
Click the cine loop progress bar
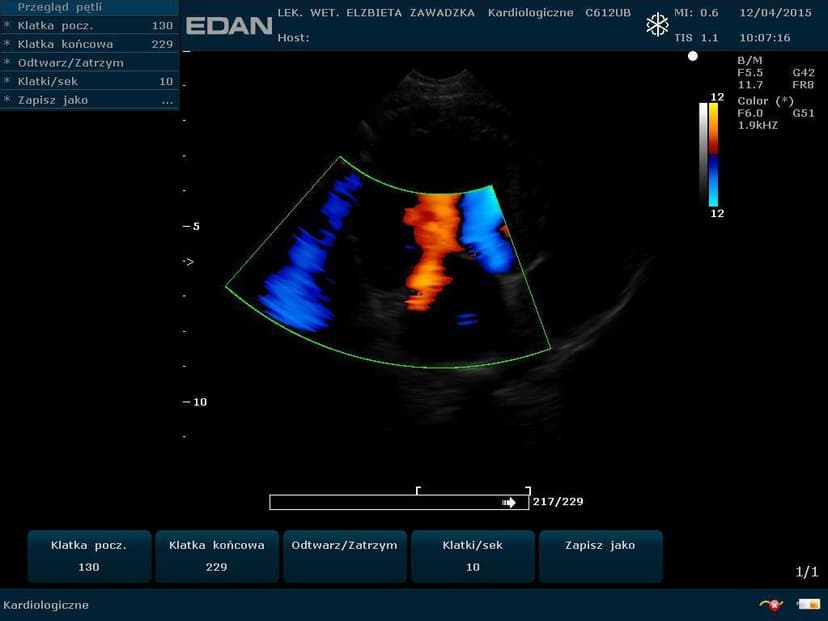[x=399, y=502]
